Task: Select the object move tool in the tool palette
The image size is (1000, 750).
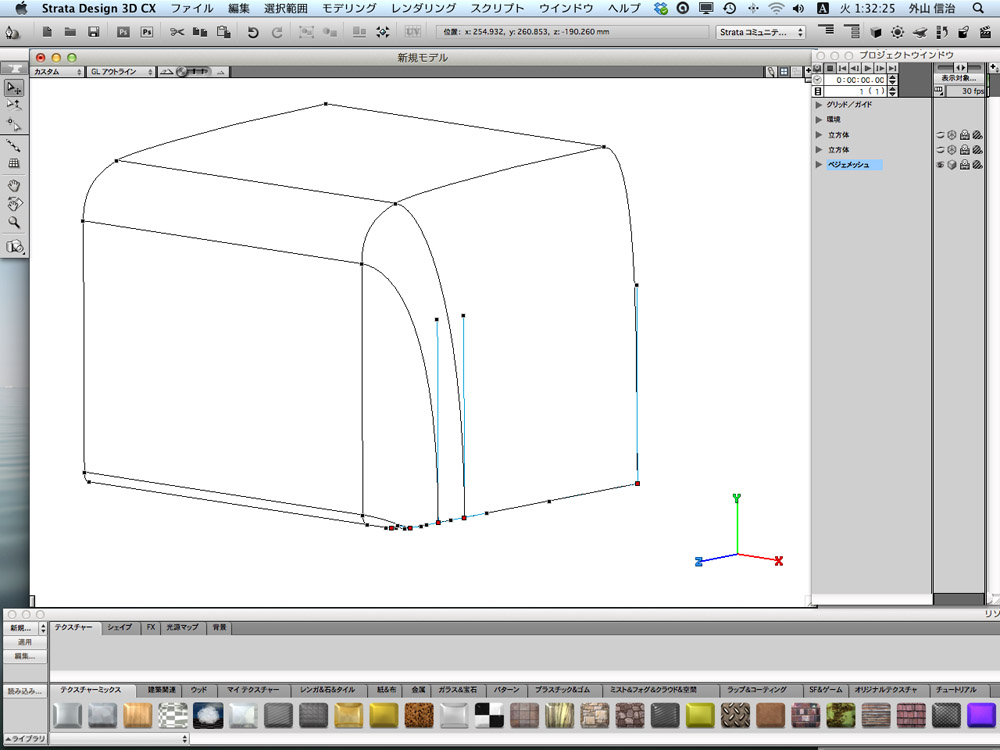Action: (13, 87)
